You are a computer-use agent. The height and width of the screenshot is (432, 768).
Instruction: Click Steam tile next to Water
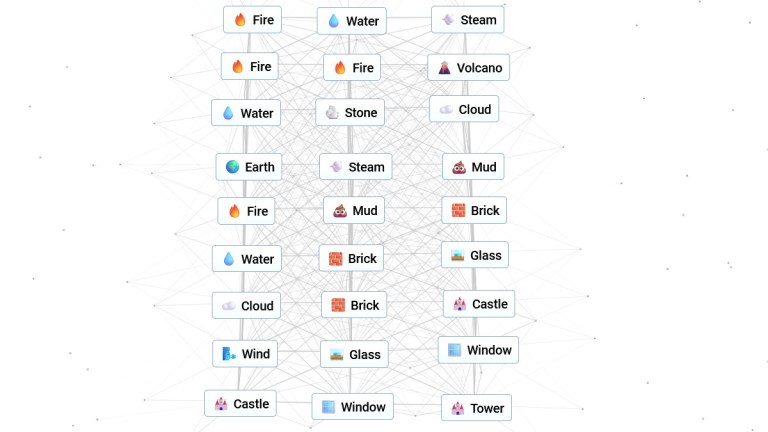(468, 20)
